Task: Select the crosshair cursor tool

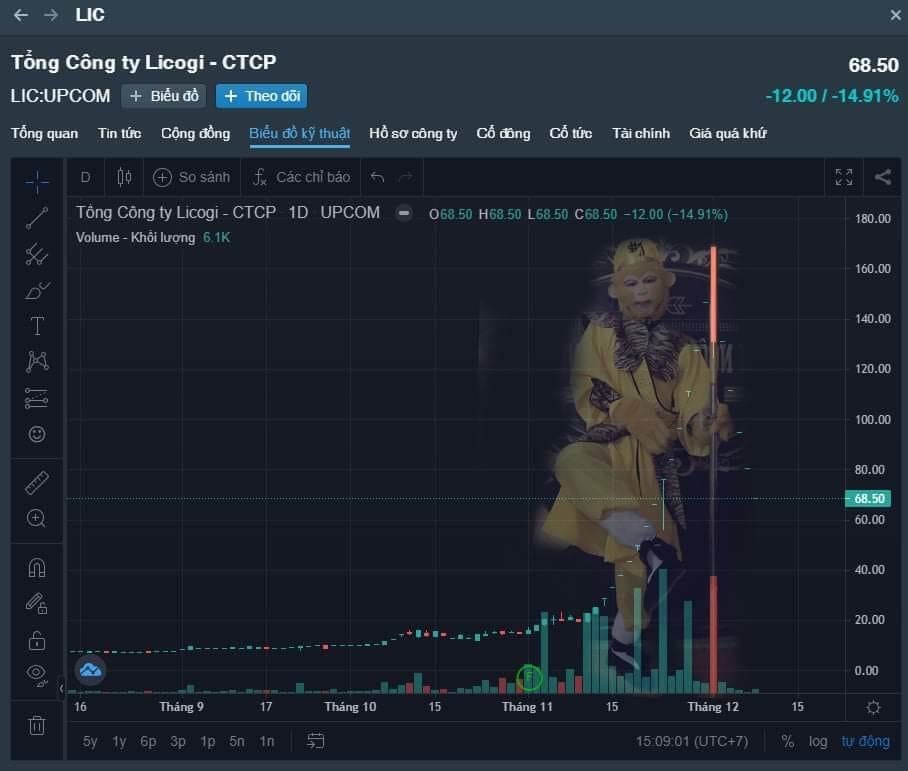Action: 36,182
